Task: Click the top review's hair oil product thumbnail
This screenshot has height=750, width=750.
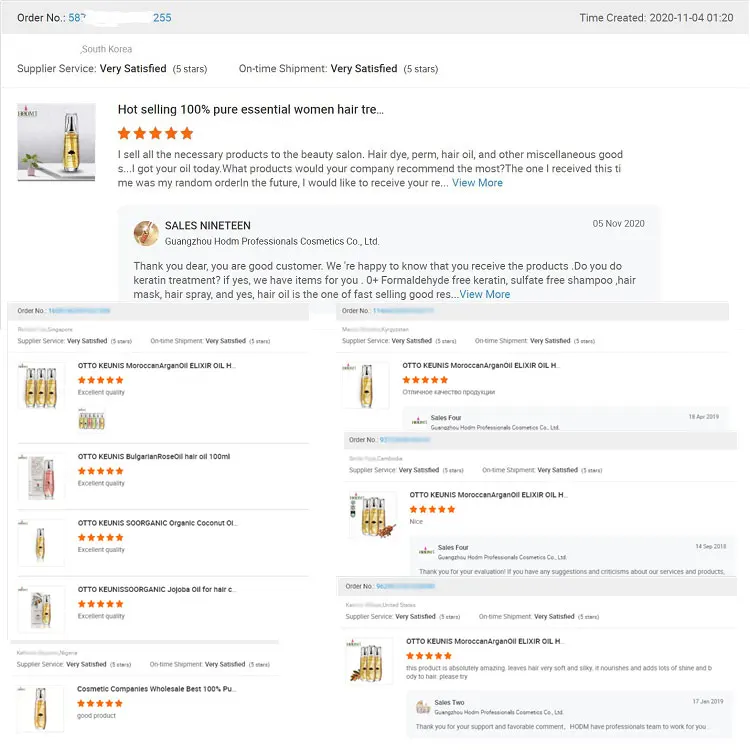Action: coord(56,142)
